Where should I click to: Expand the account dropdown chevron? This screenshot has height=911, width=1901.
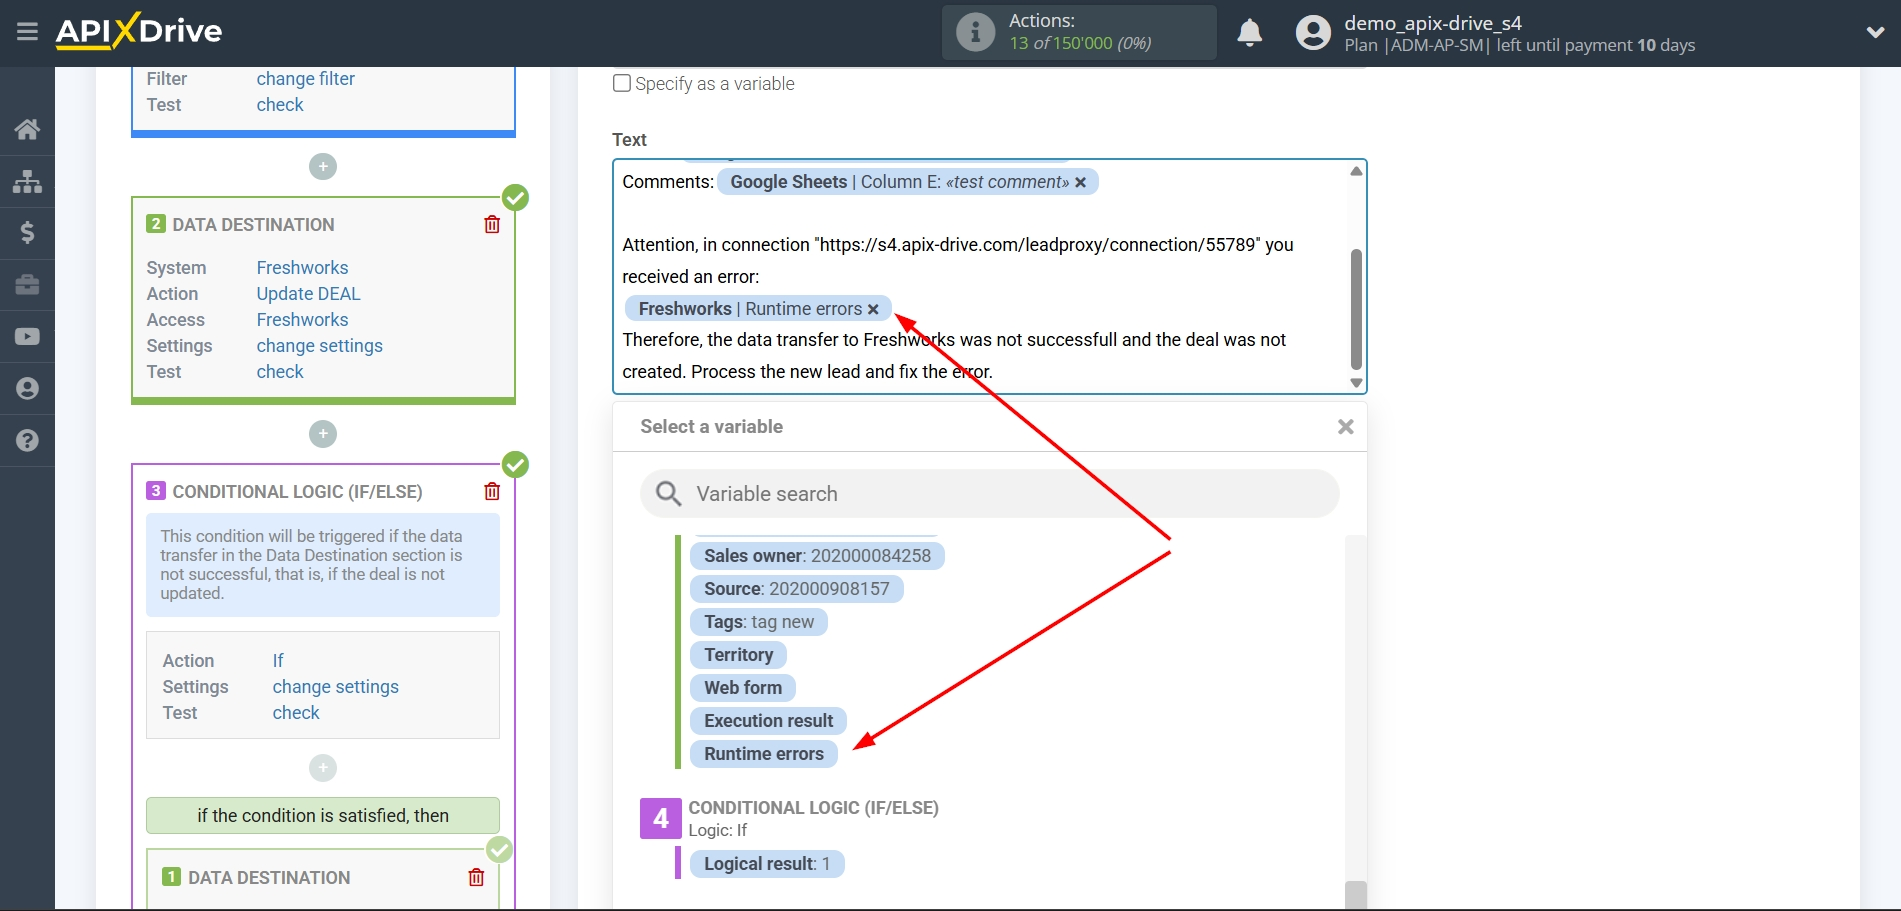[1875, 32]
